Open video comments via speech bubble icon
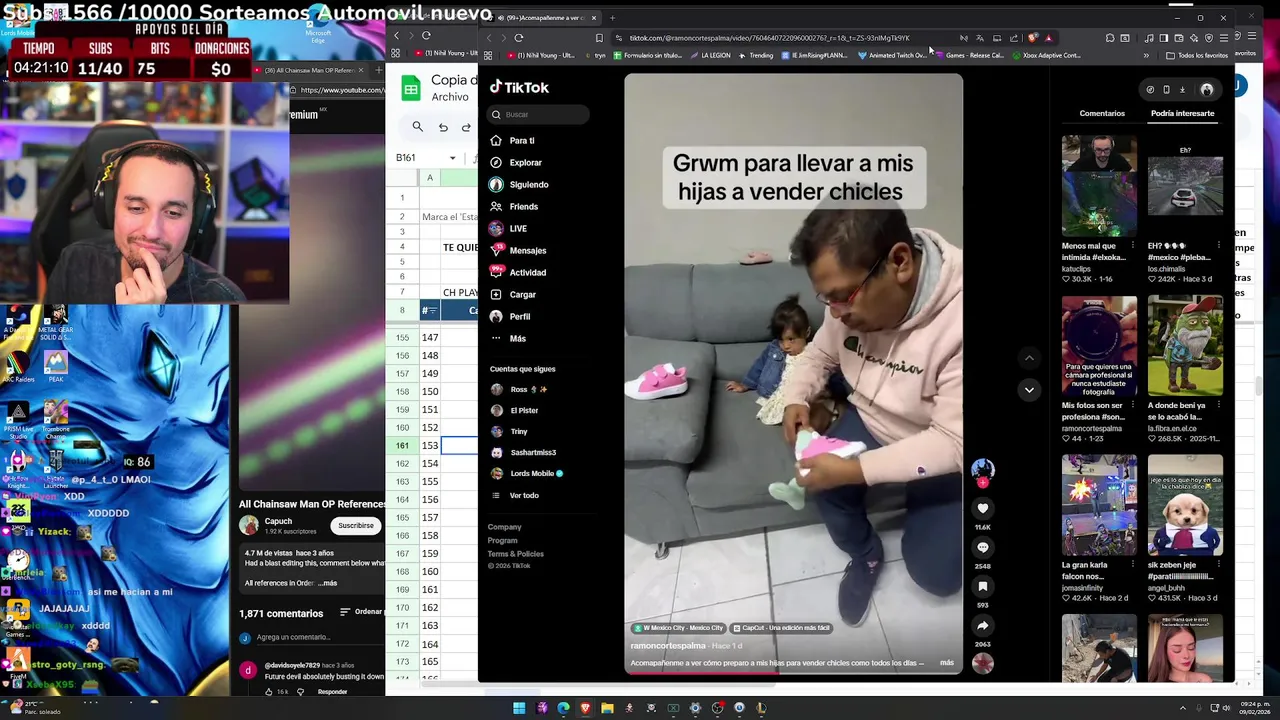This screenshot has height=720, width=1280. coord(983,547)
